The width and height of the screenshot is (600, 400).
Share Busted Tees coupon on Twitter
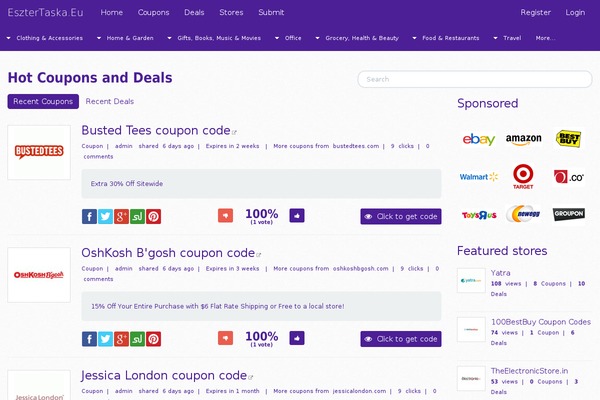pyautogui.click(x=105, y=216)
